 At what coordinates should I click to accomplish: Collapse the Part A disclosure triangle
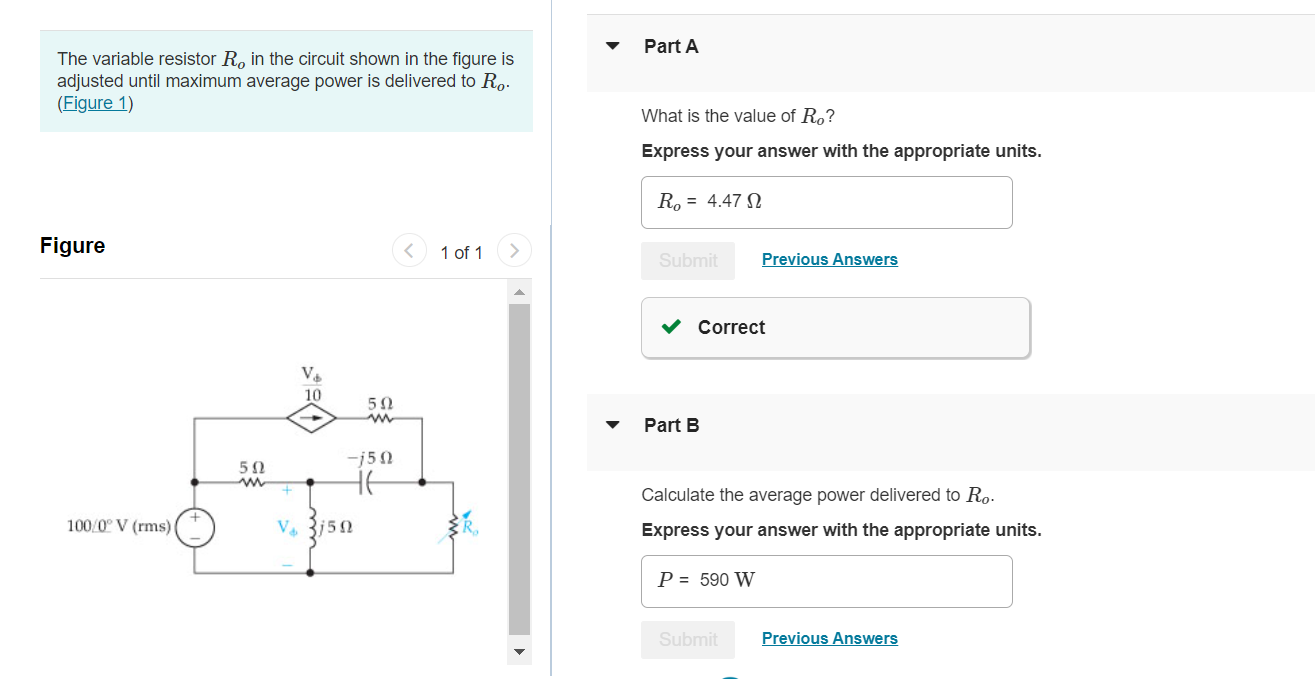[612, 46]
